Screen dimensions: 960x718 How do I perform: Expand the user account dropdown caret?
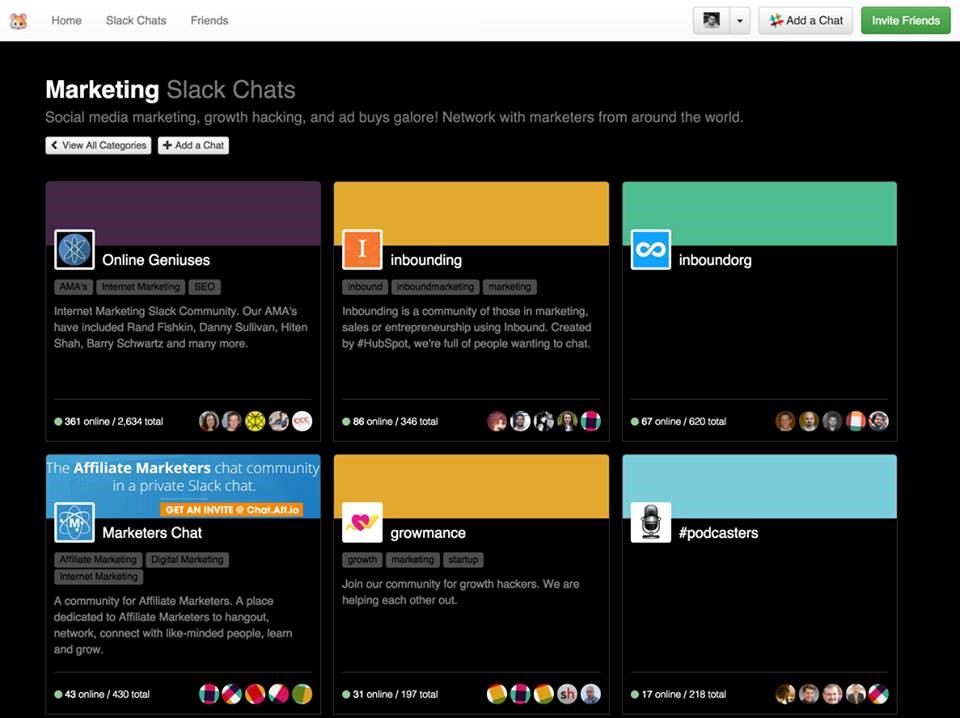pos(740,20)
